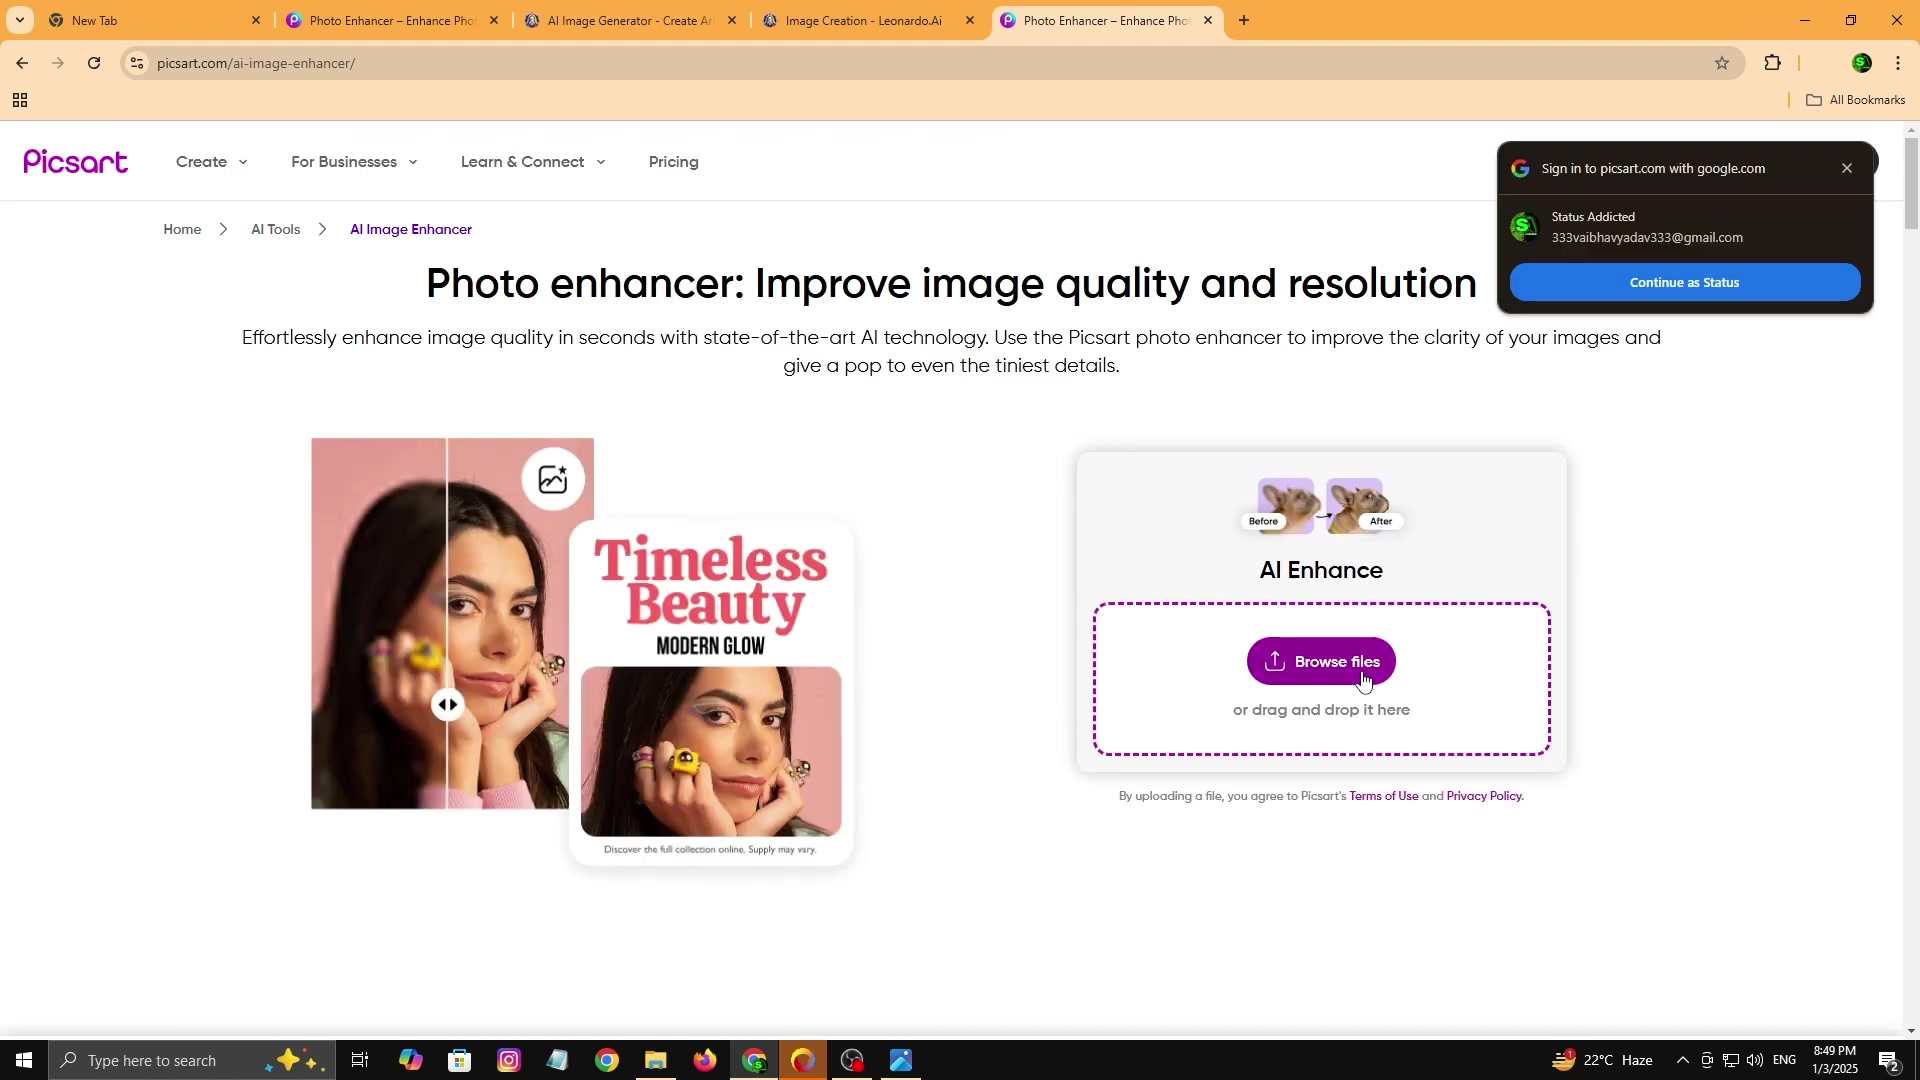Open Task View on taskbar
1920x1080 pixels.
(360, 1060)
